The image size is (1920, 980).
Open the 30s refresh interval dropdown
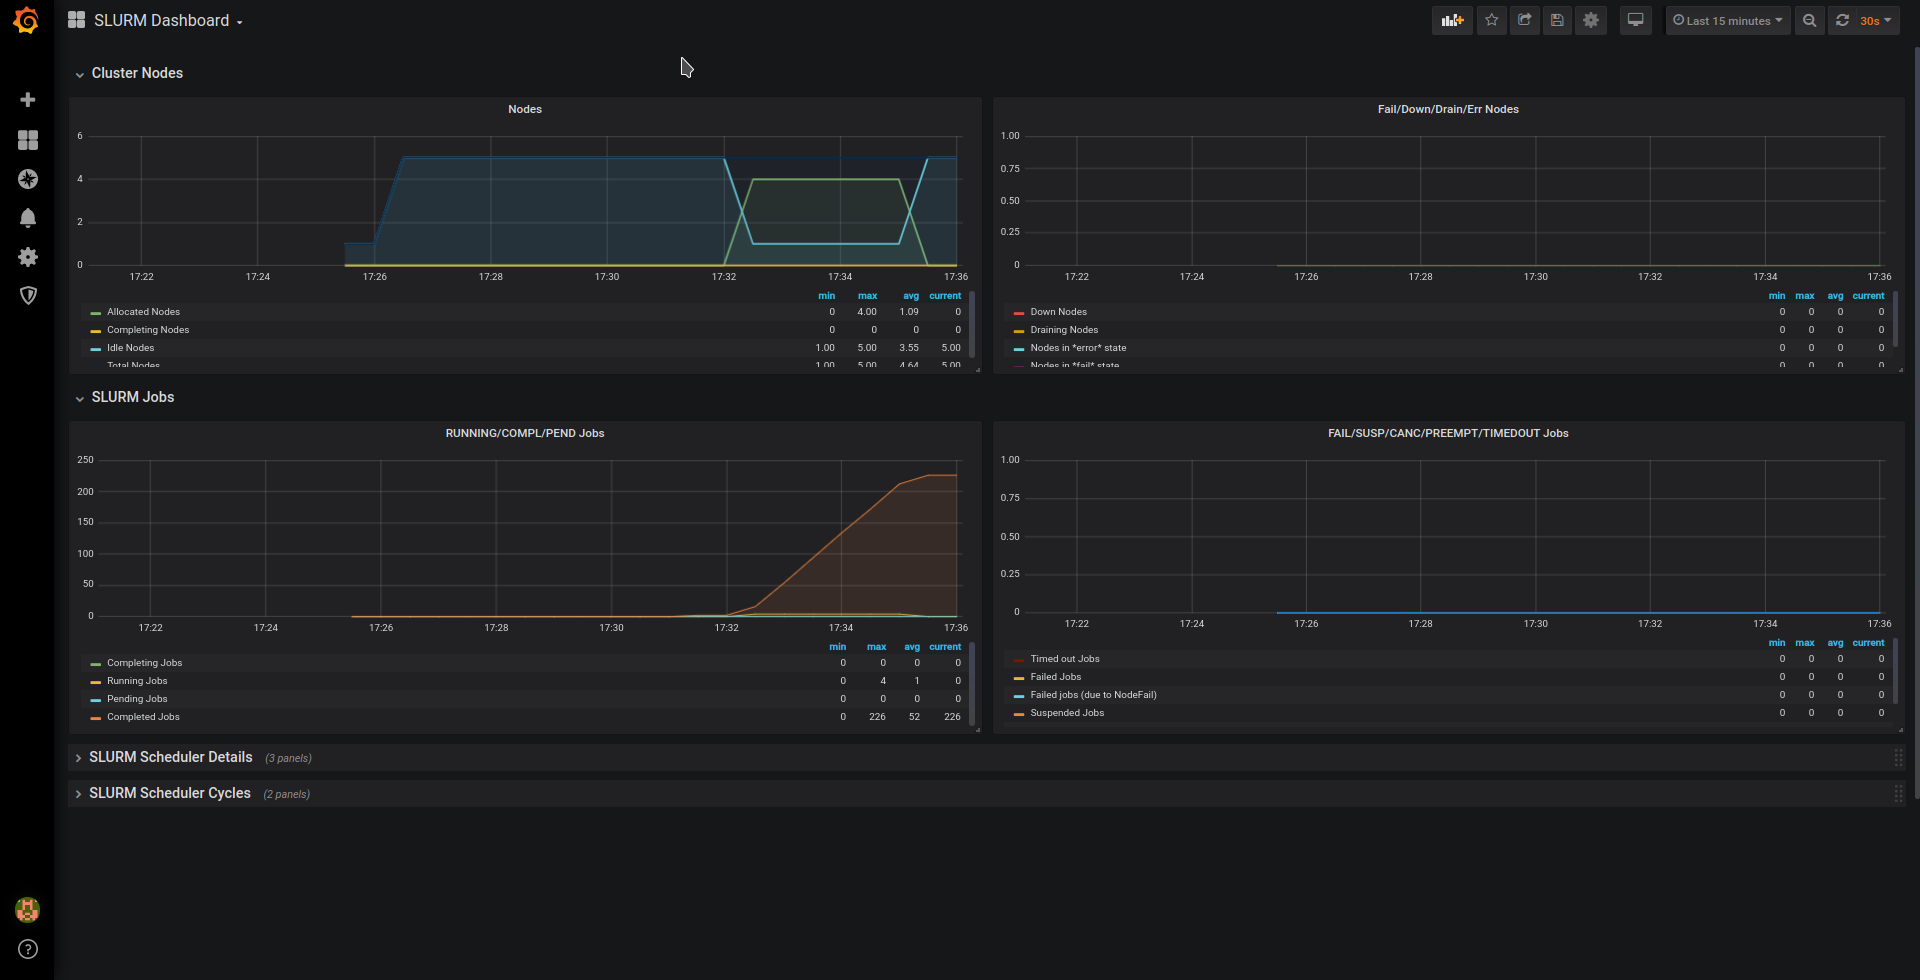coord(1875,21)
